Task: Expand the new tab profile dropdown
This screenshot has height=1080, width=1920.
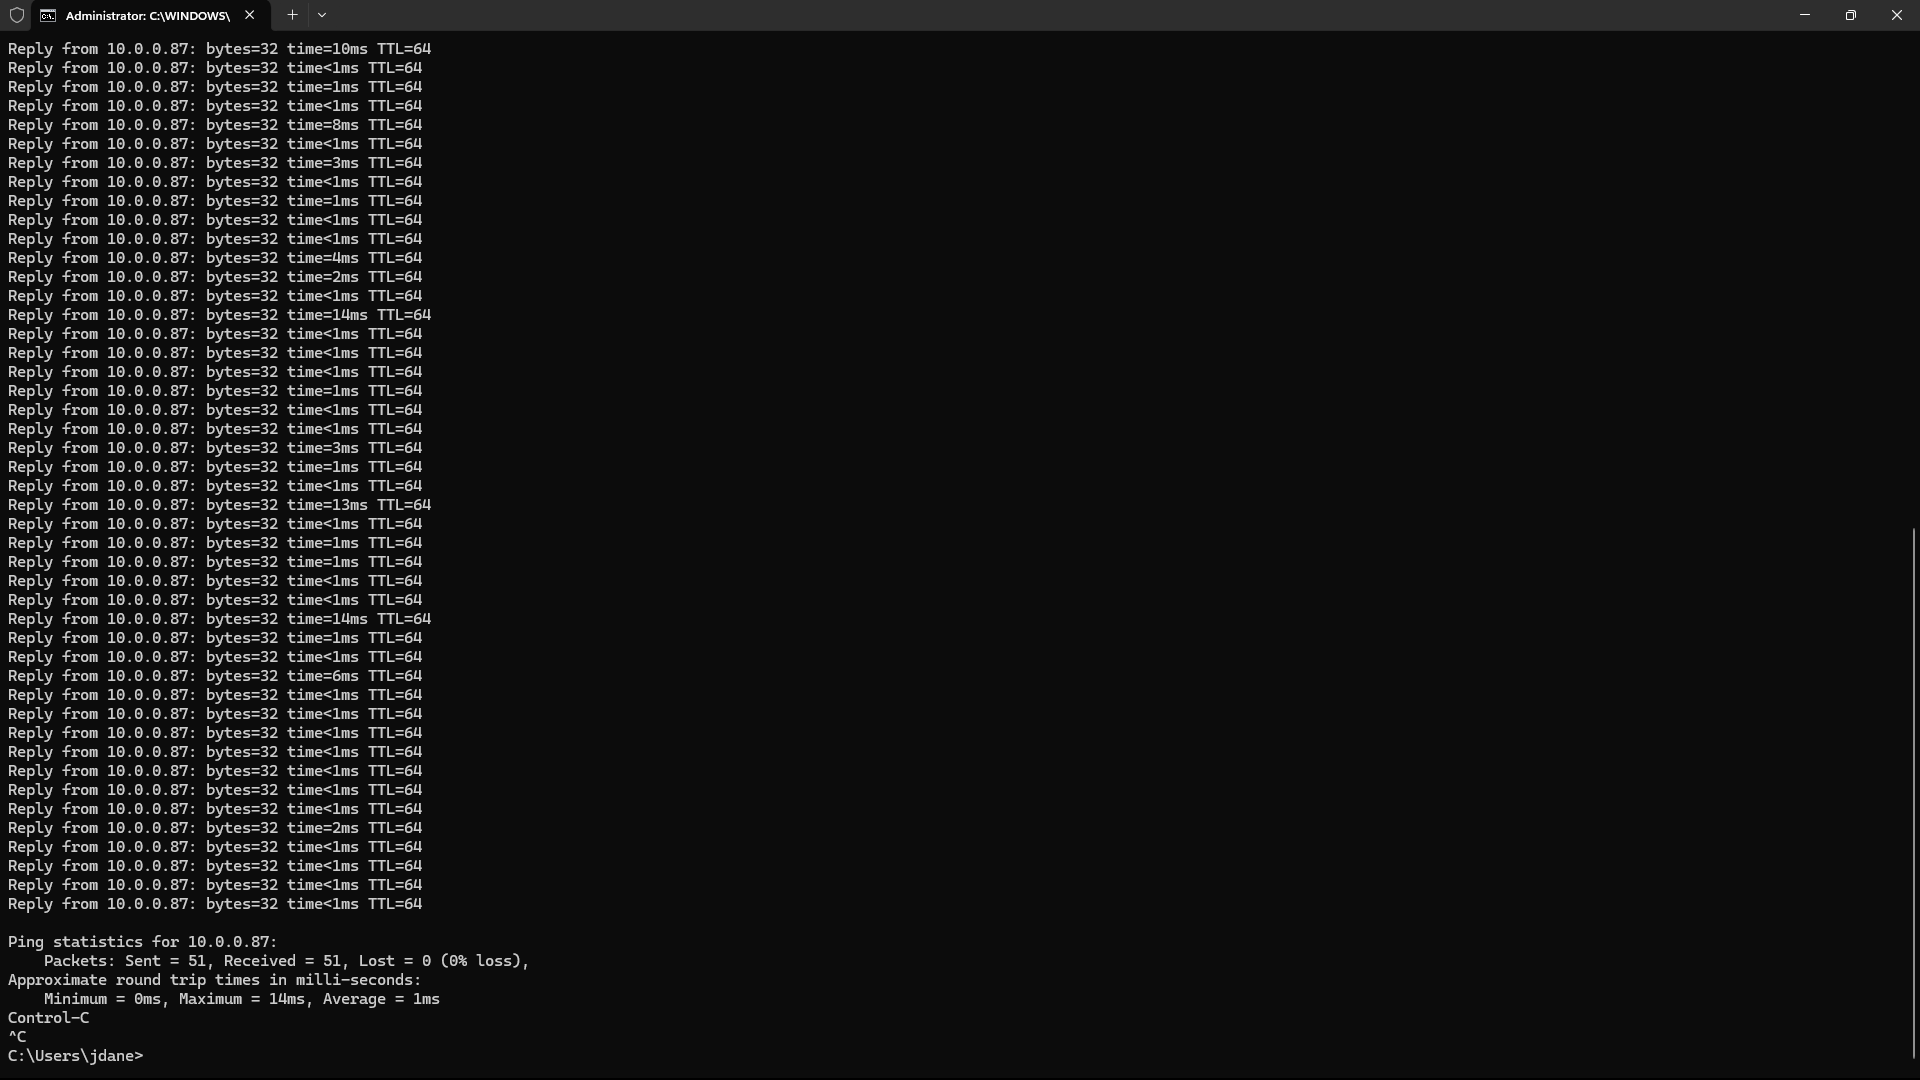Action: point(322,15)
